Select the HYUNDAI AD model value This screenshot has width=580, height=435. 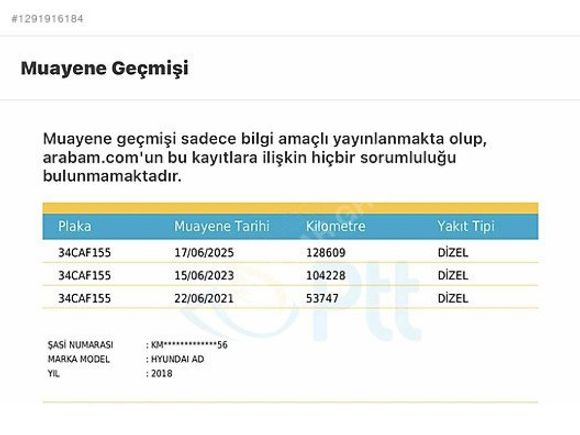click(x=178, y=359)
